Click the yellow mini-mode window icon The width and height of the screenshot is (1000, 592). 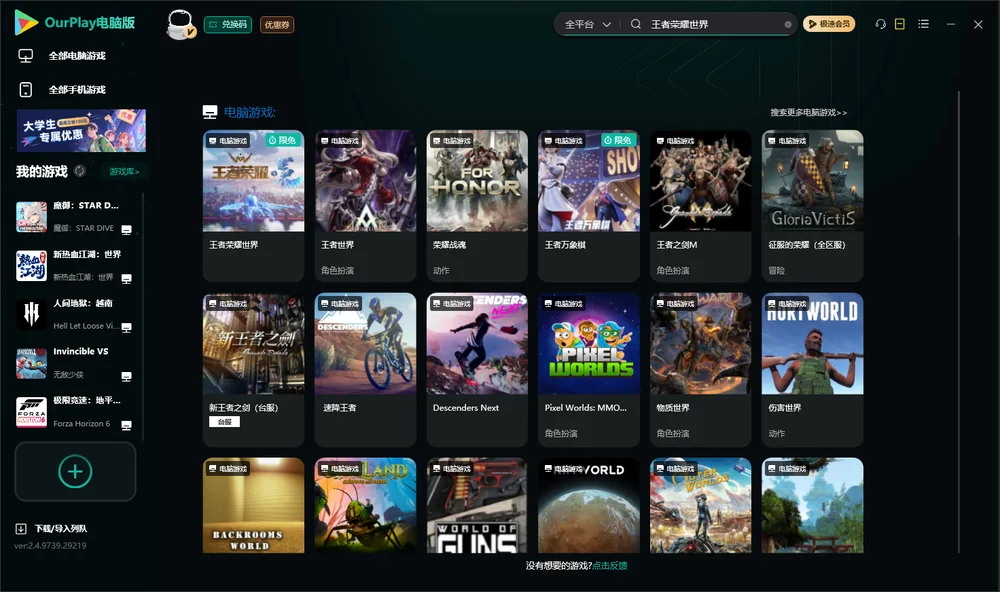pyautogui.click(x=900, y=24)
